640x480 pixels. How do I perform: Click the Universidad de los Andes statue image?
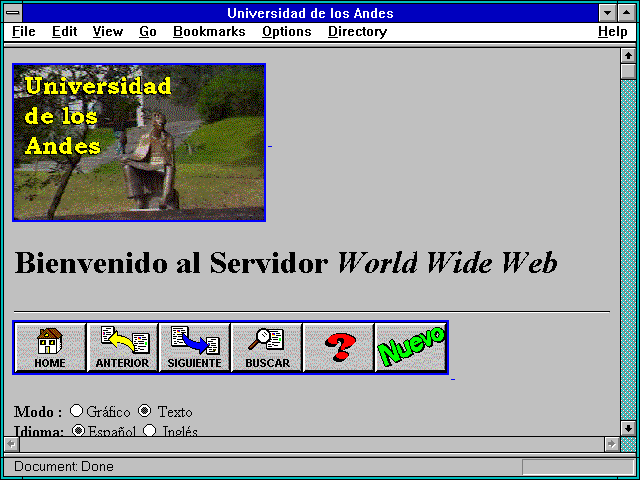coord(139,142)
